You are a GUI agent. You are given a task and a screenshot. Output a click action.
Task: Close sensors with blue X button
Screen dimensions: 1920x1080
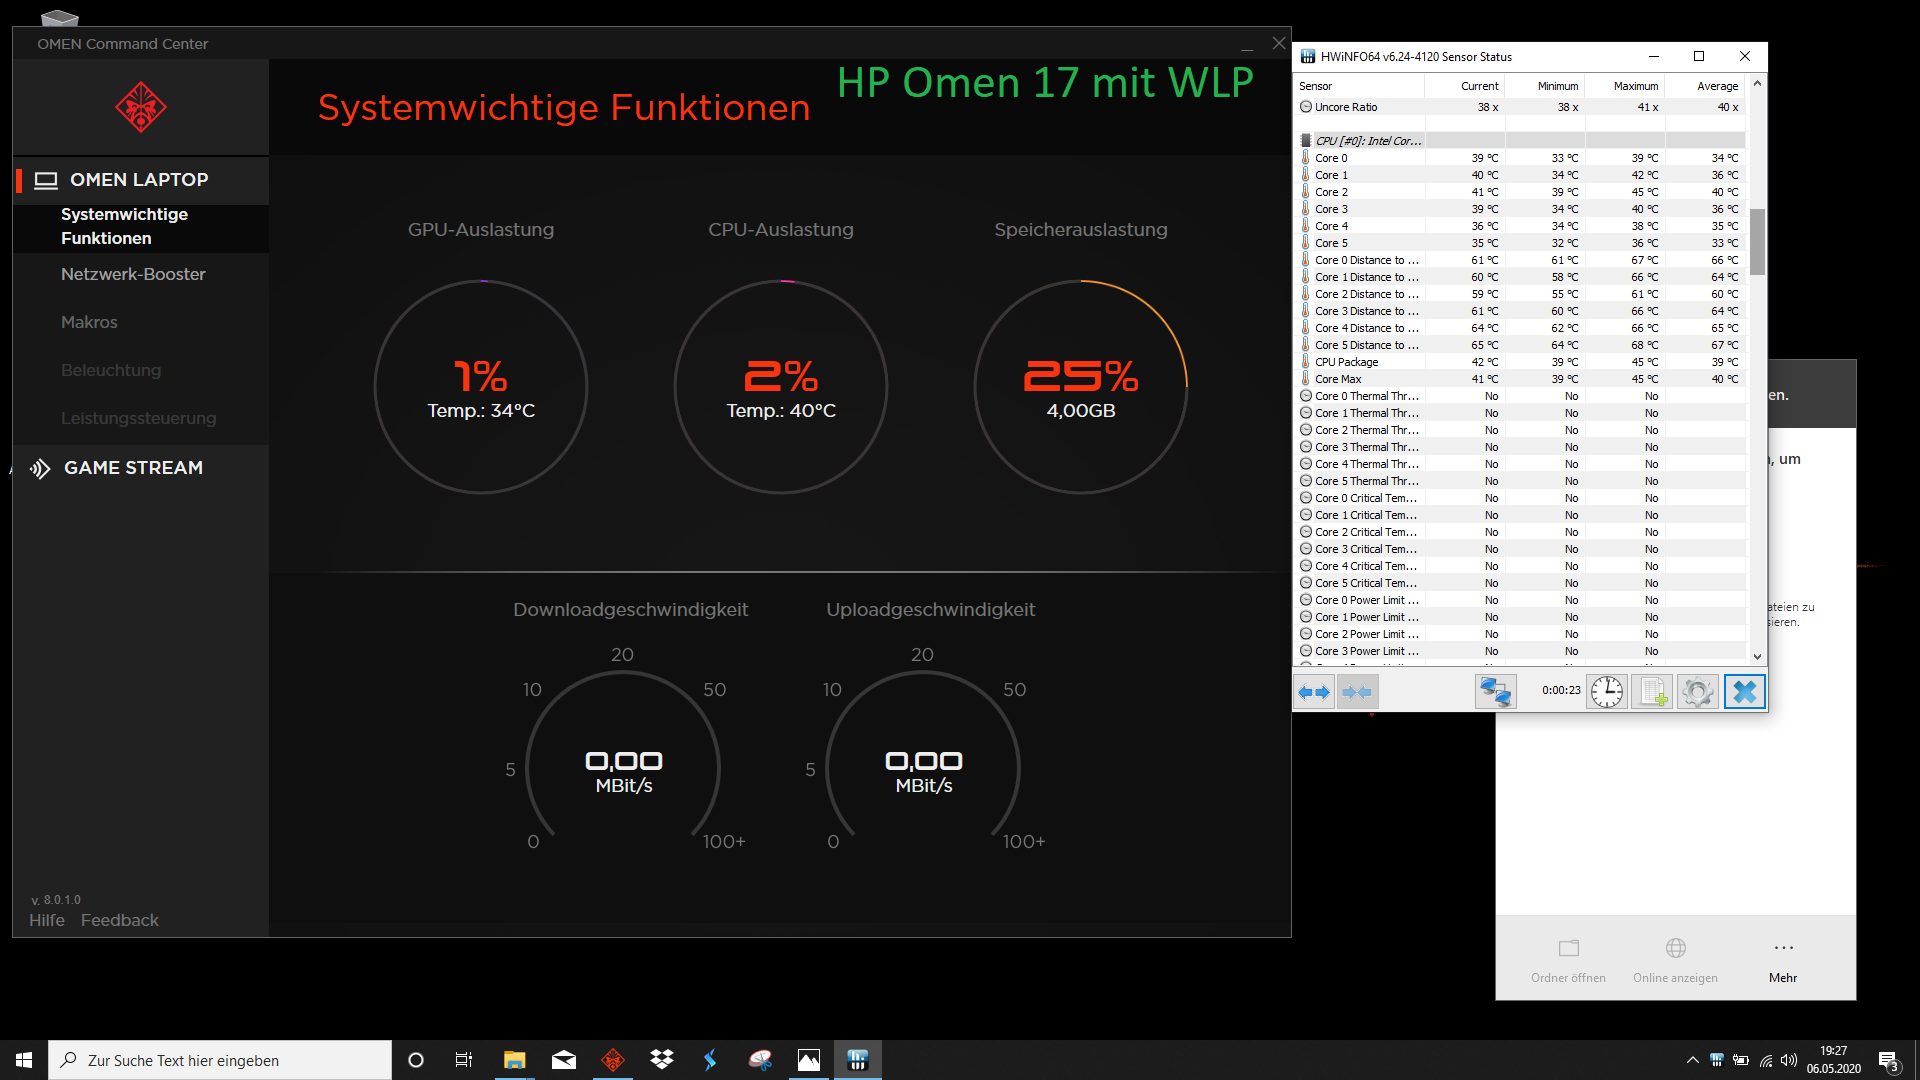(x=1744, y=692)
